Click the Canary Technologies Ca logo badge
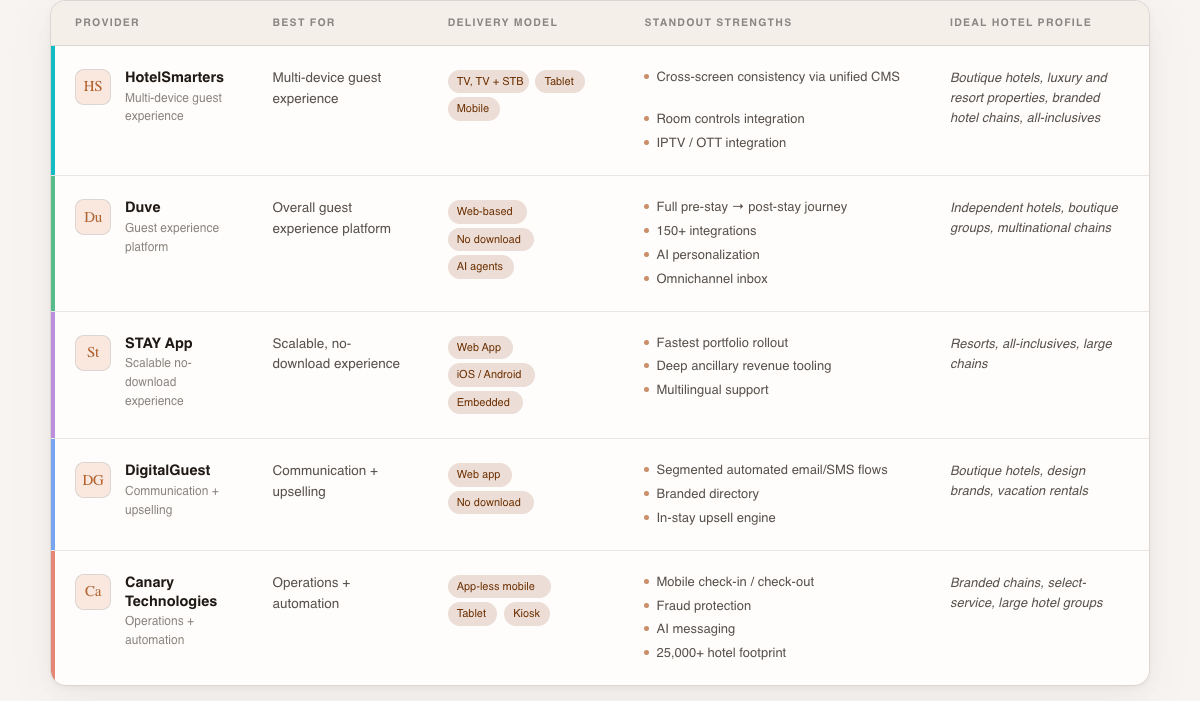1200x701 pixels. tap(93, 592)
